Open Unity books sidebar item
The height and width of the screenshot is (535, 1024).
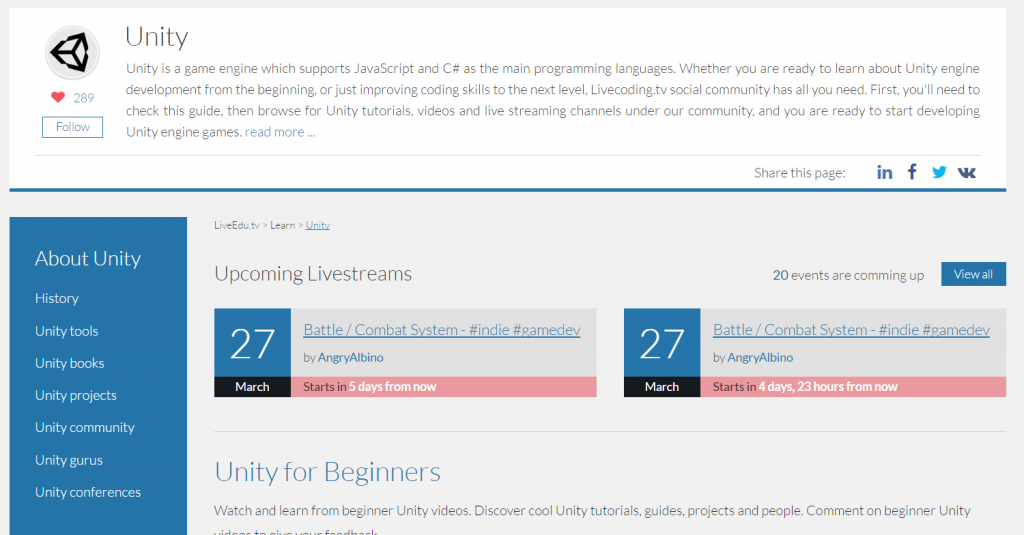tap(70, 363)
